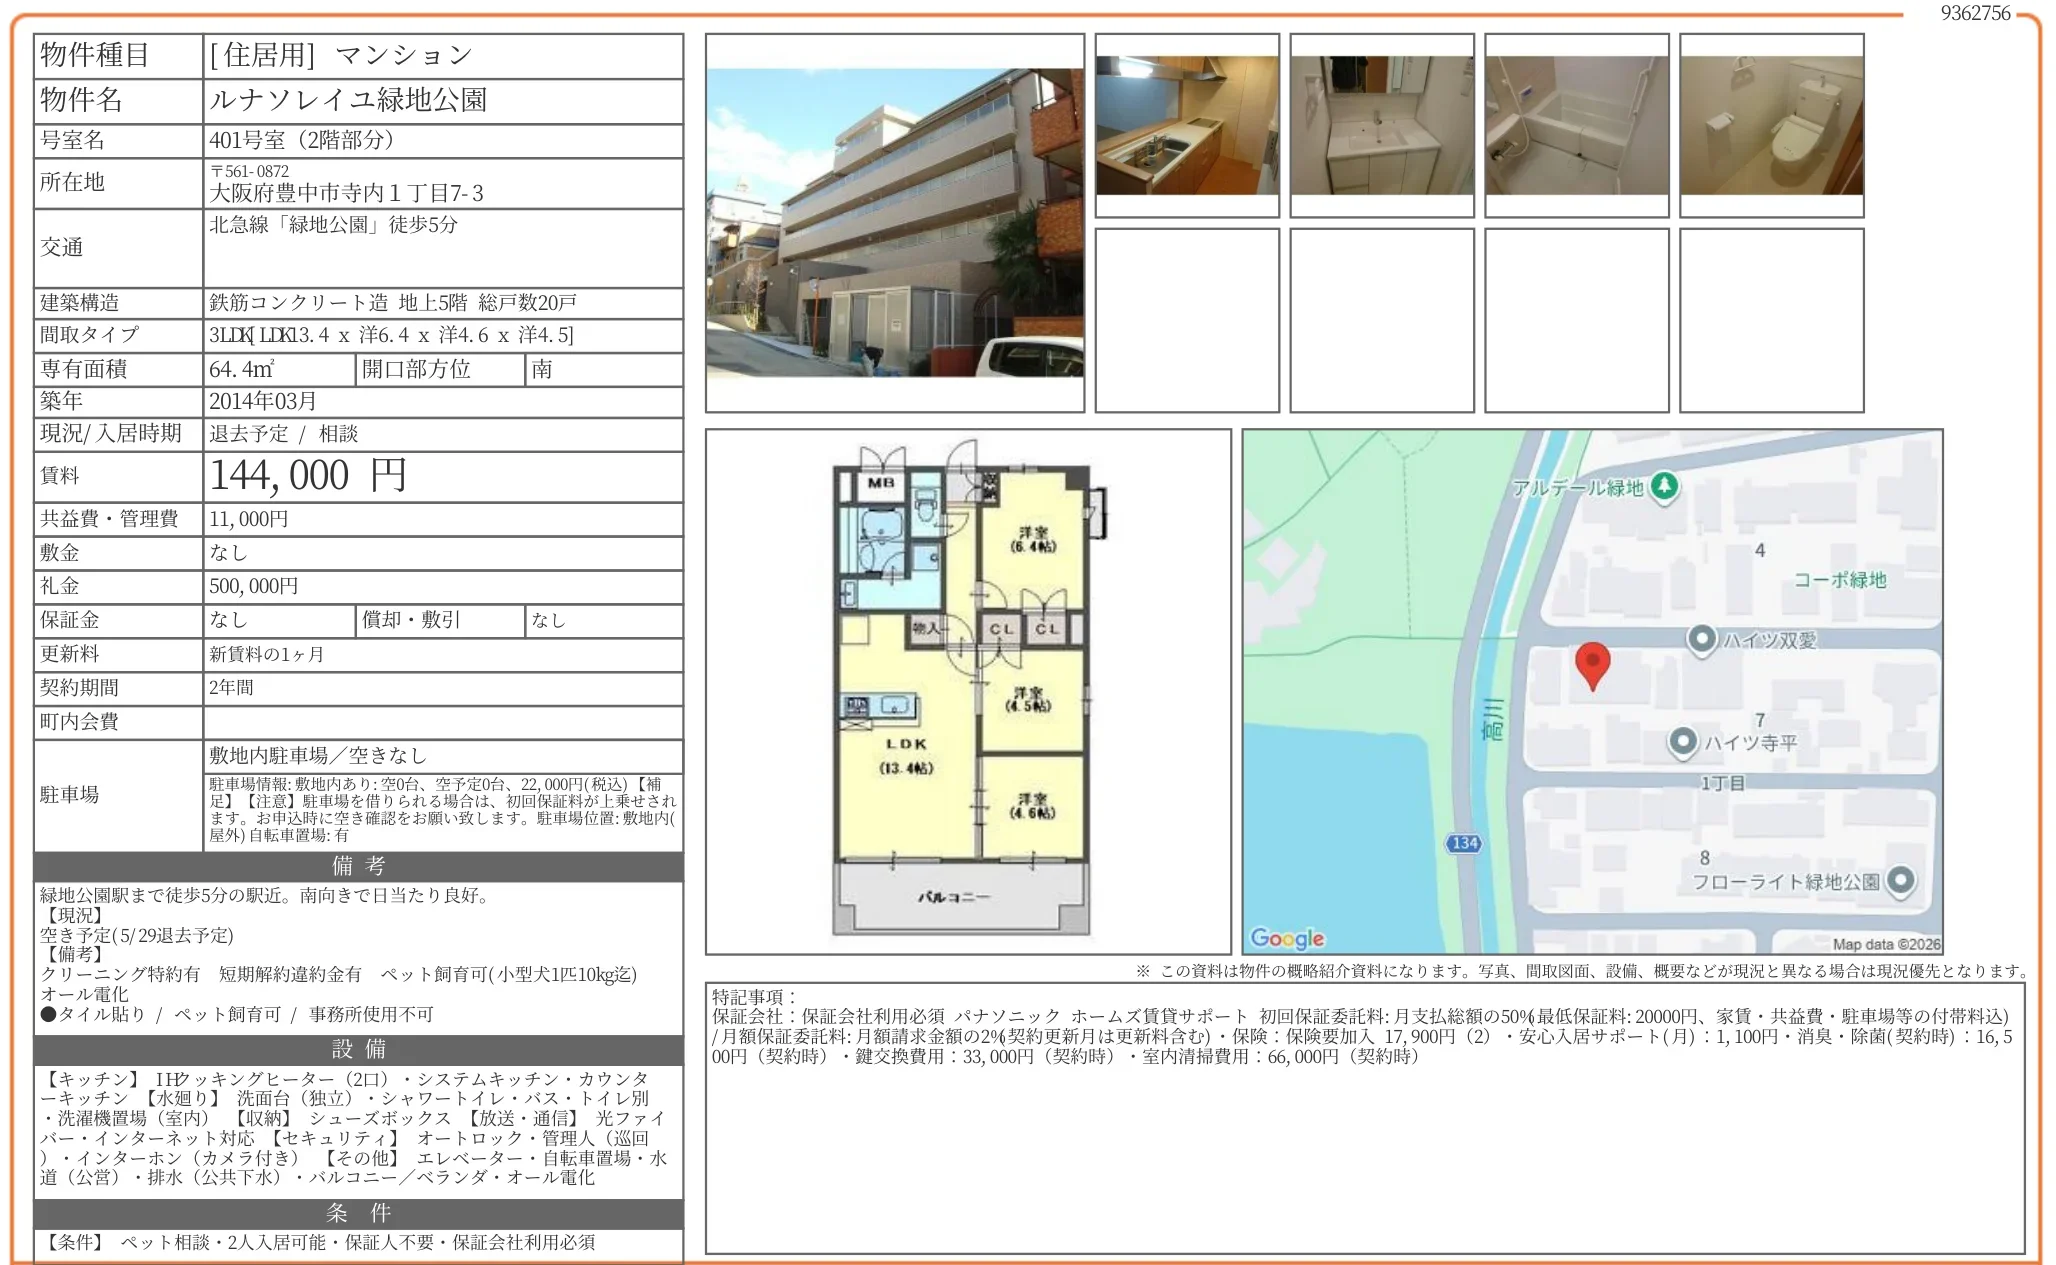The height and width of the screenshot is (1265, 2056).
Task: Open the exterior building photo
Action: coord(893,222)
